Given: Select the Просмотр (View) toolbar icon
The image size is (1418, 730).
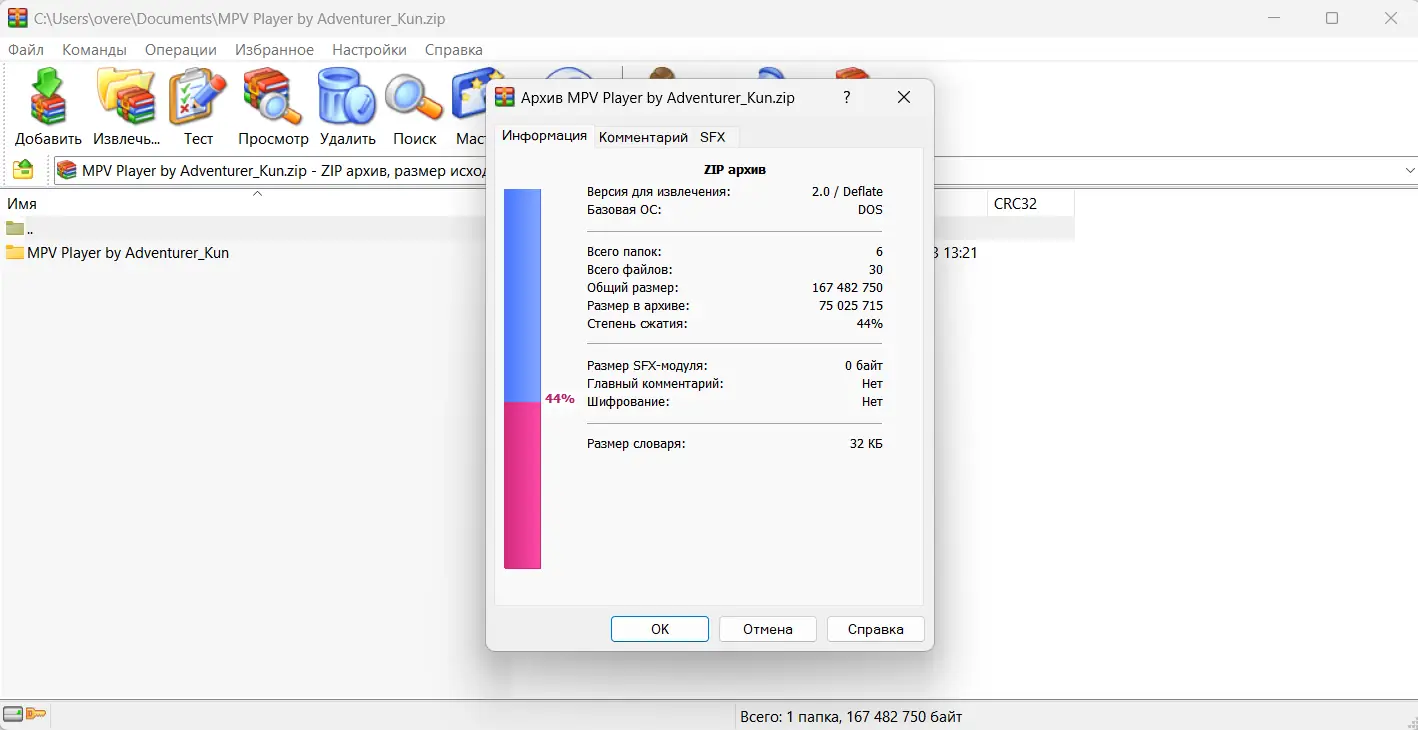Looking at the screenshot, I should [273, 108].
